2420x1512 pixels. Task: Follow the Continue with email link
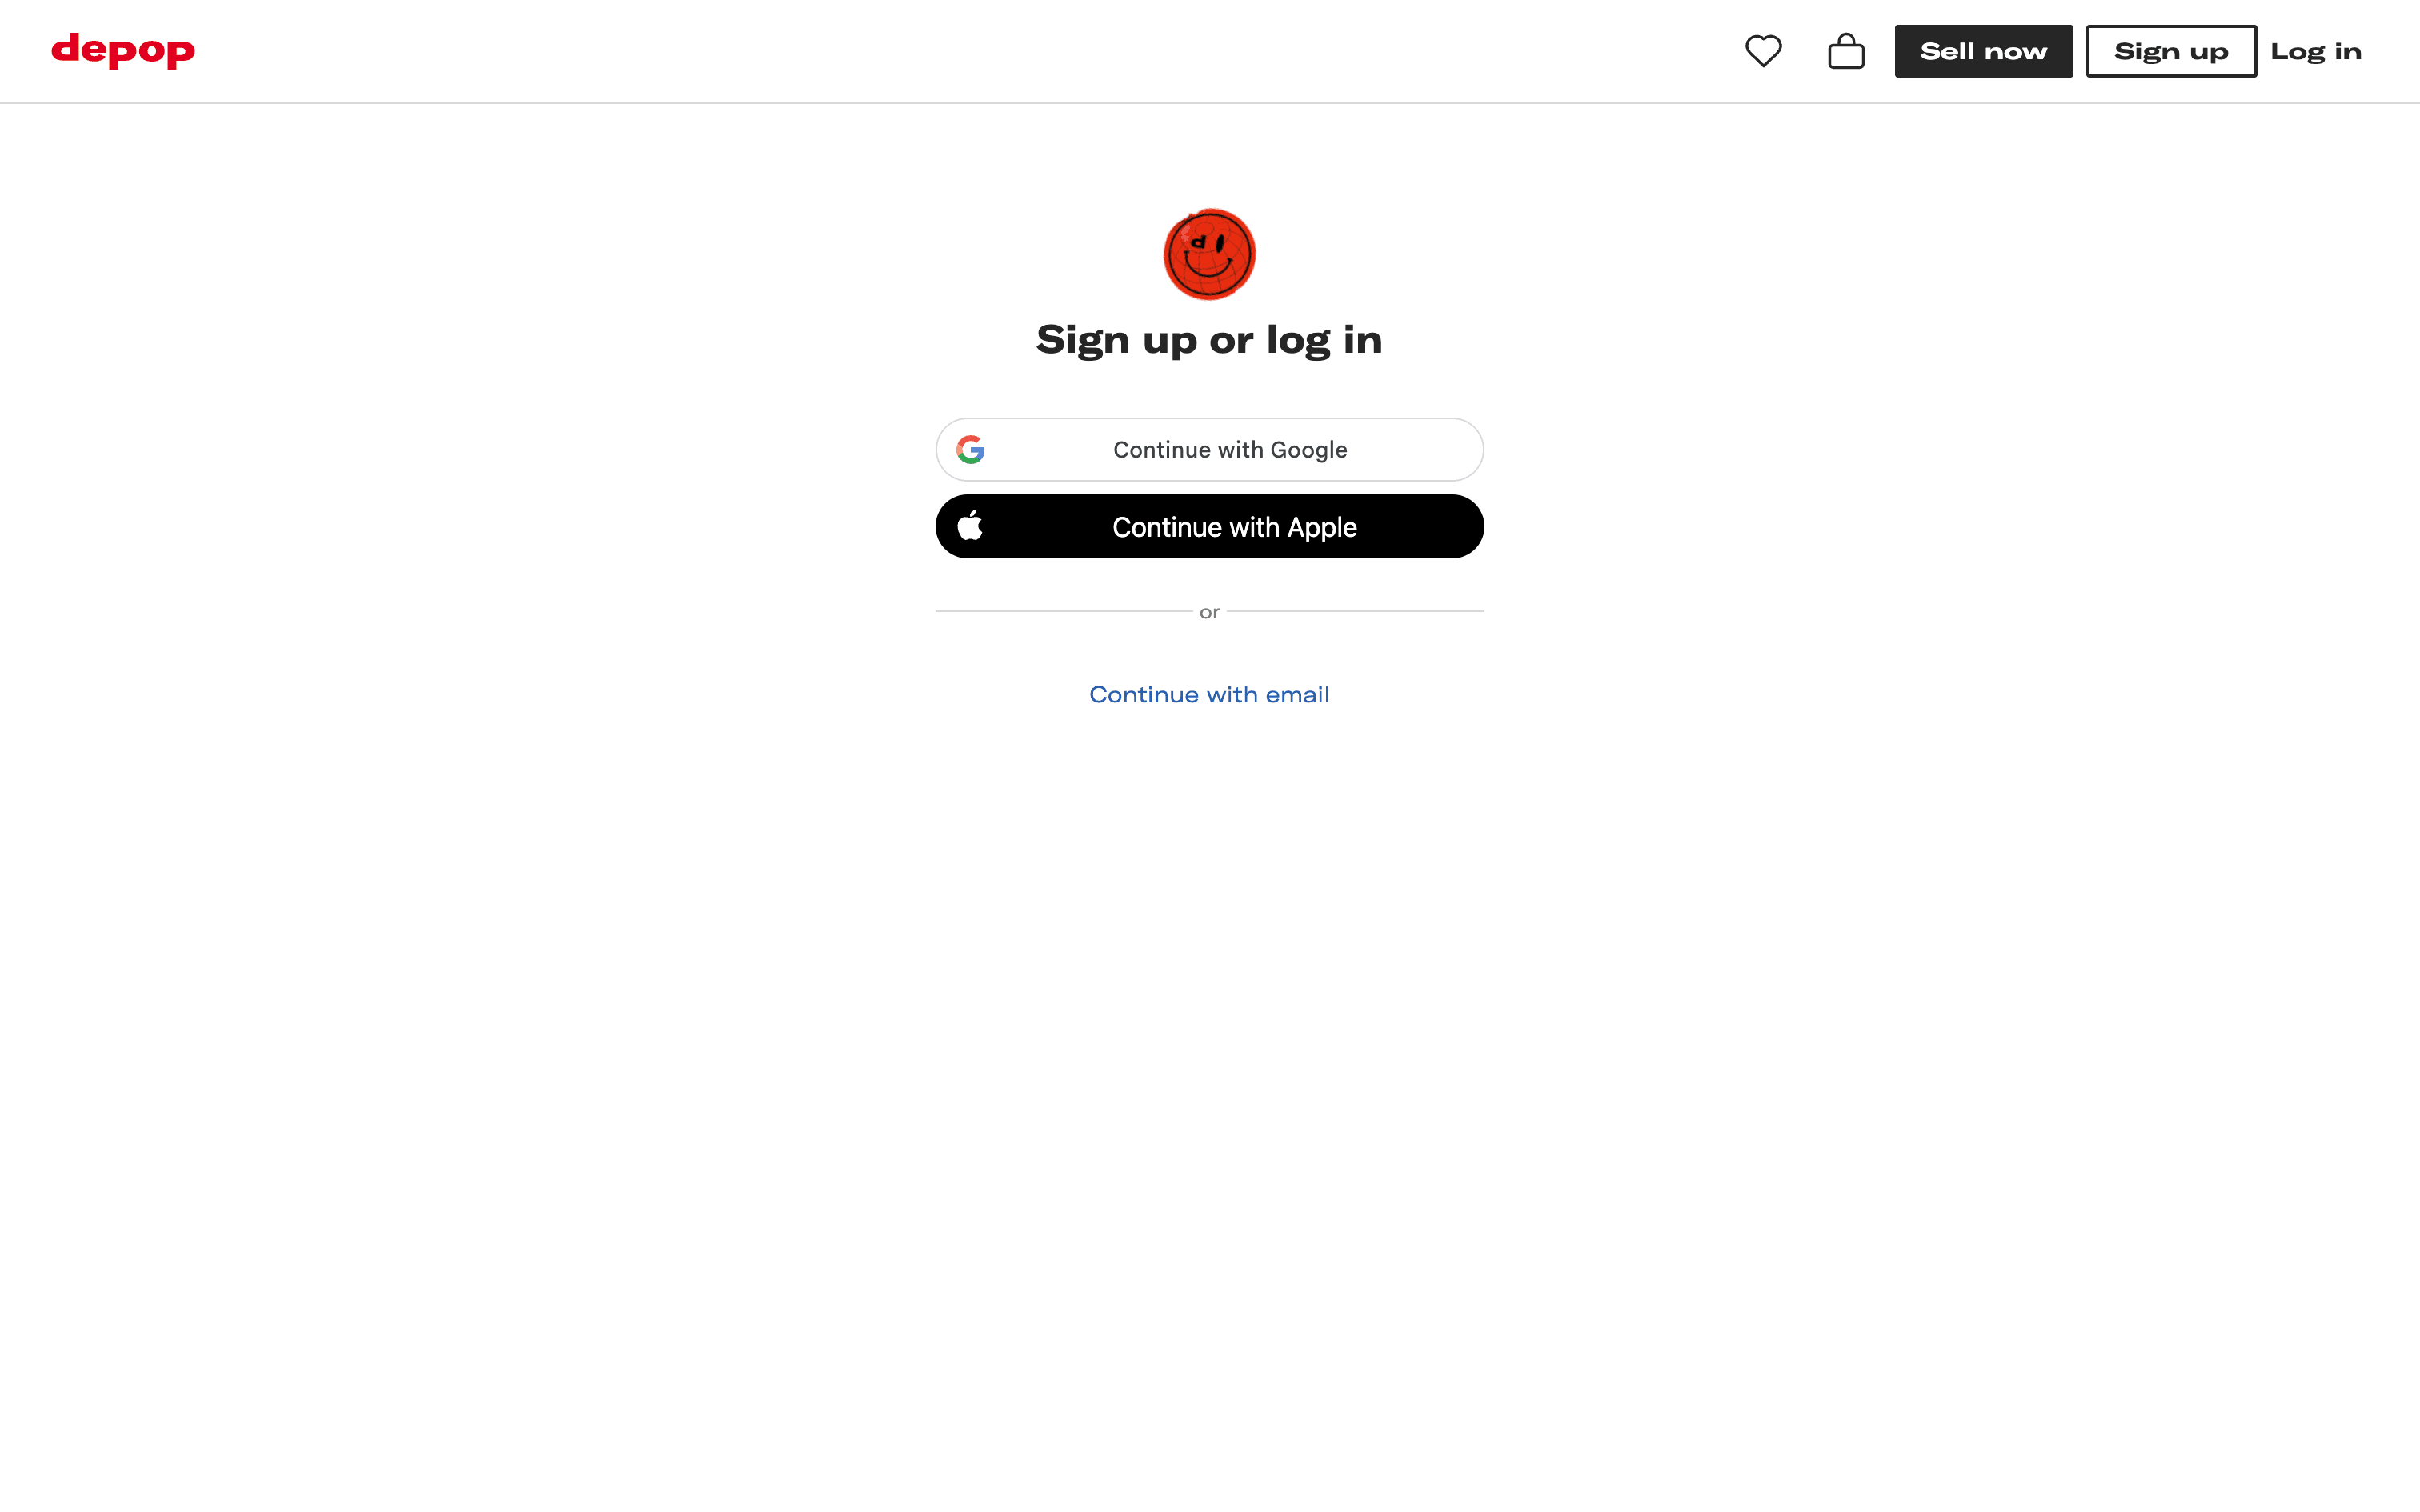(x=1209, y=695)
